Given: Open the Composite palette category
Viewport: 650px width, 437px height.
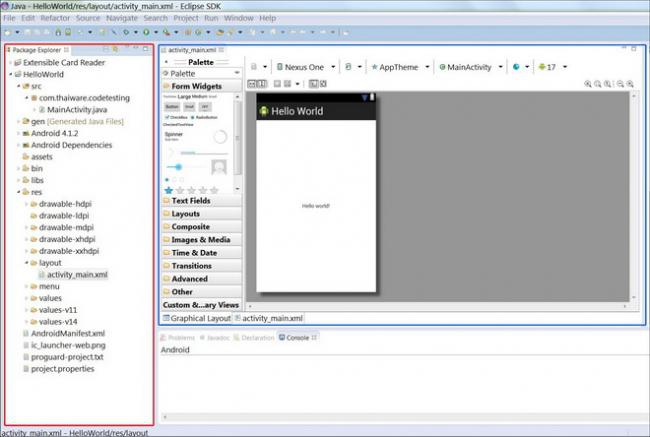Looking at the screenshot, I should (x=201, y=227).
